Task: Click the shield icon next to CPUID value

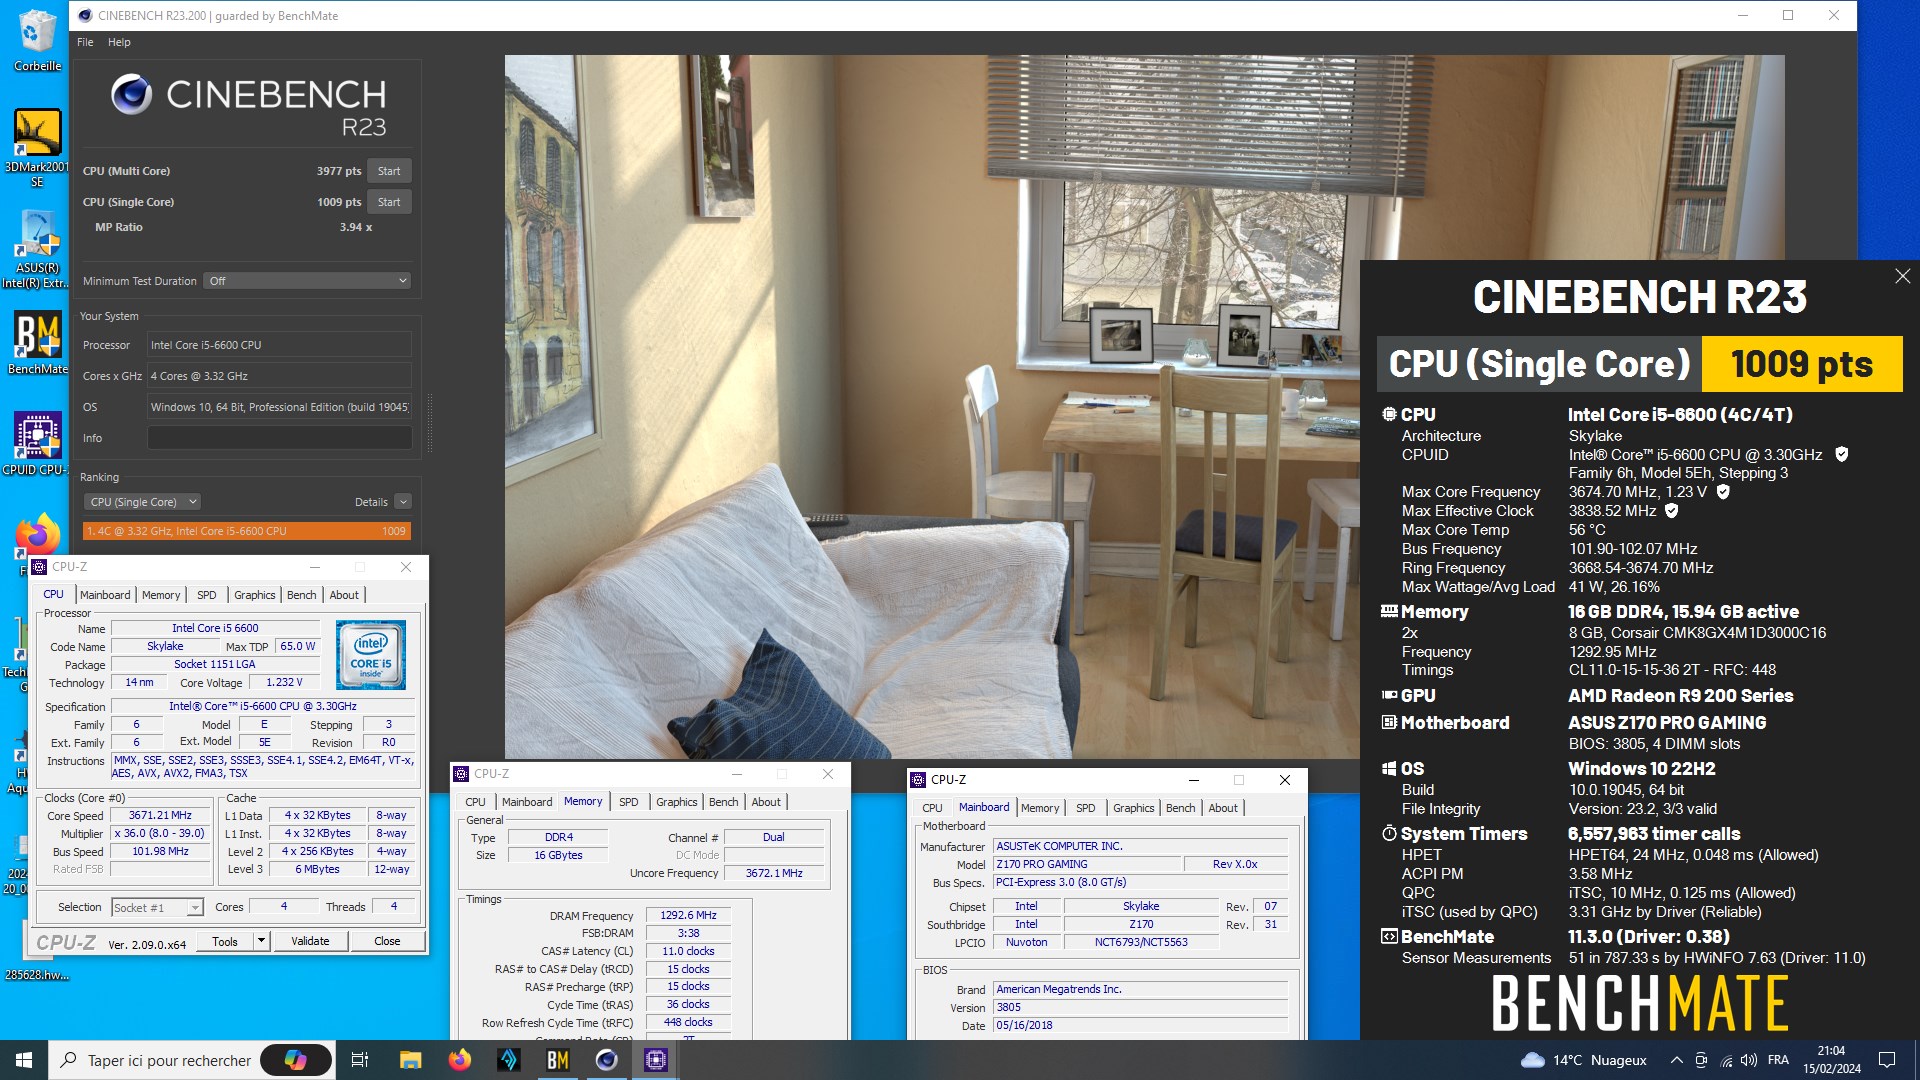Action: tap(1842, 454)
